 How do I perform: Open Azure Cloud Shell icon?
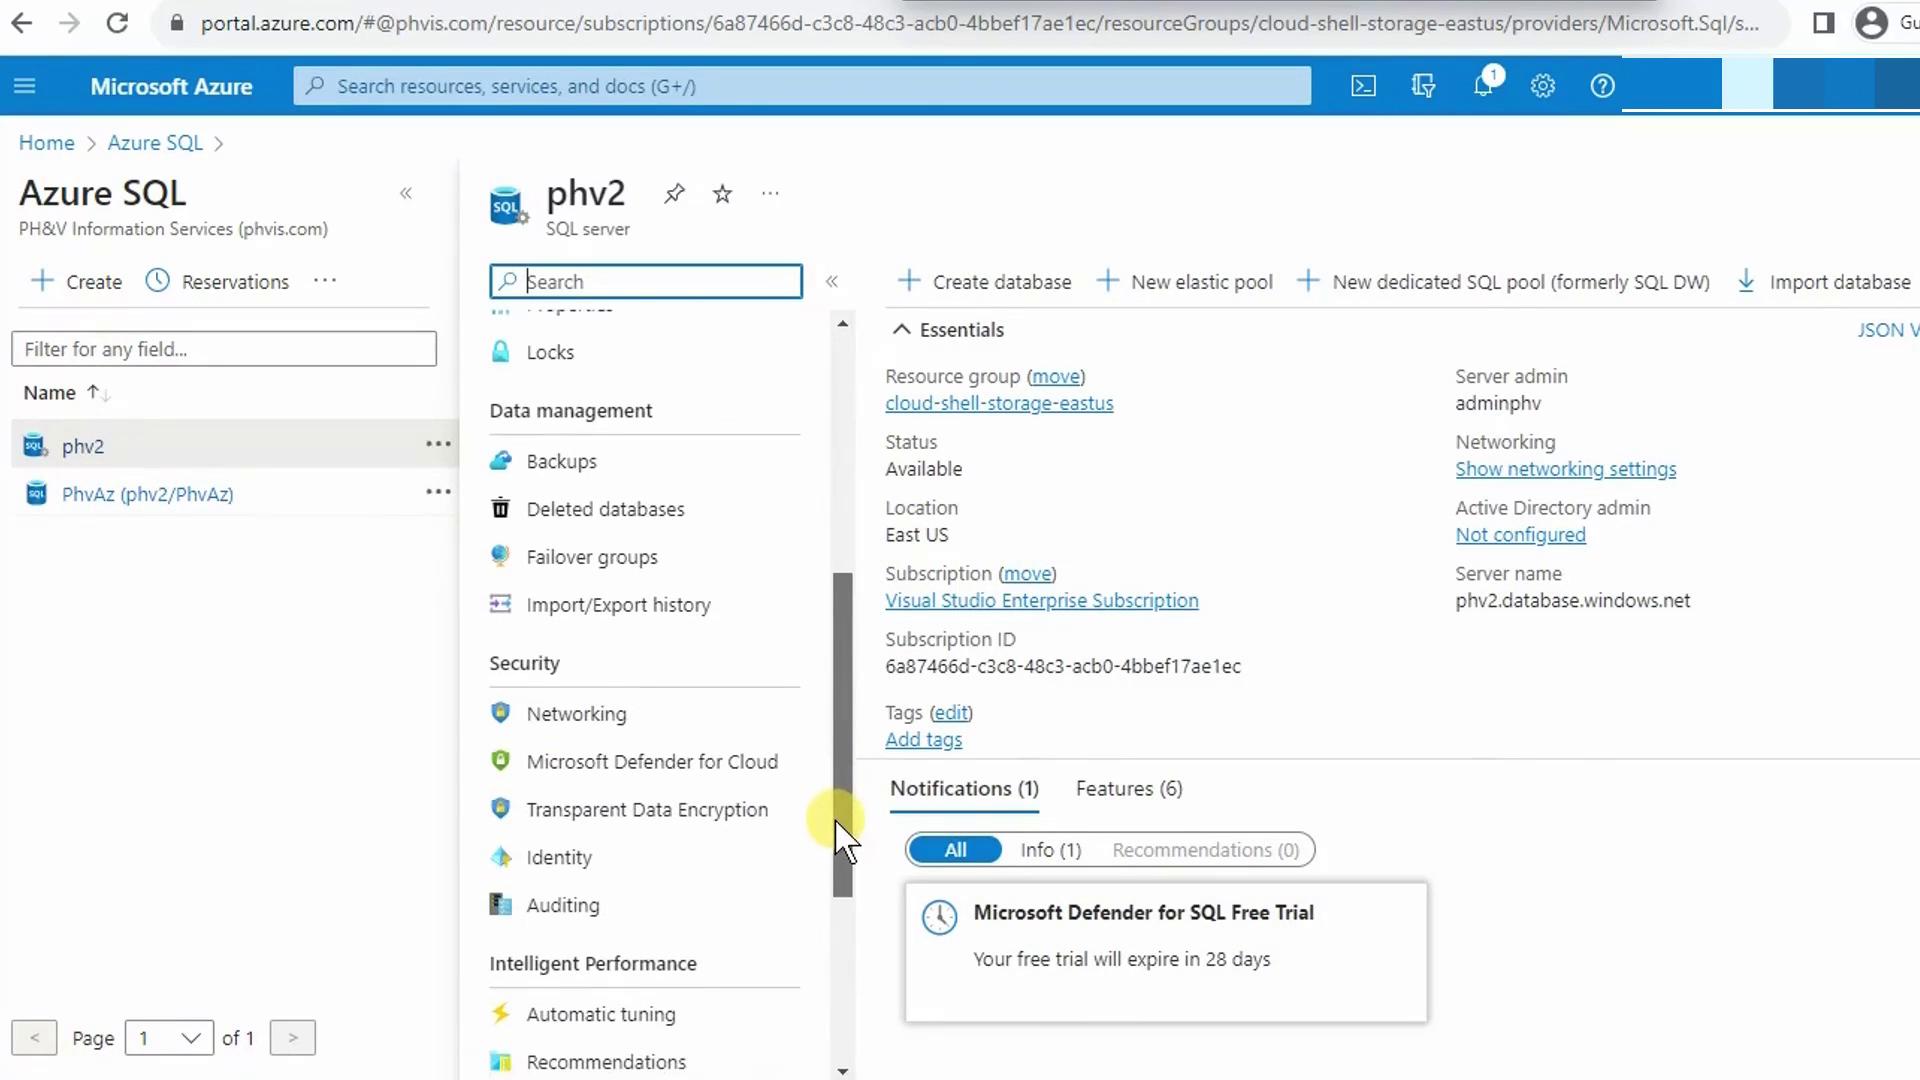click(1363, 86)
